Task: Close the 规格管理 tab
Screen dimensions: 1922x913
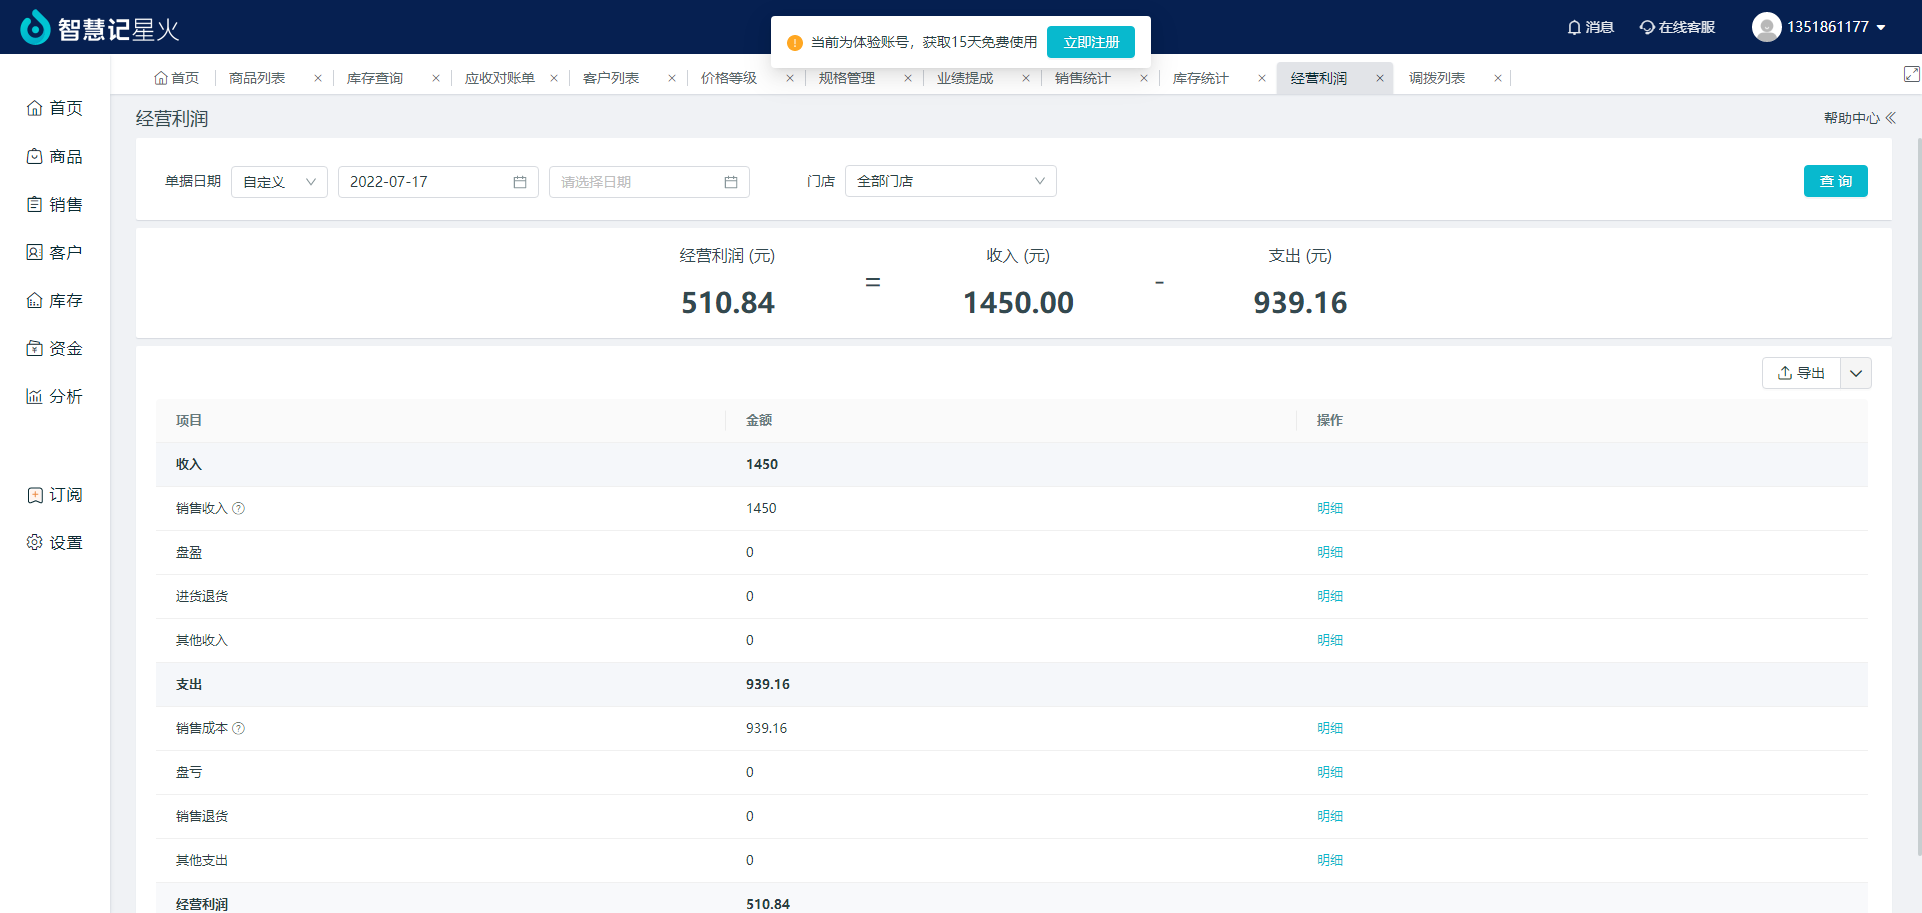Action: coord(908,78)
